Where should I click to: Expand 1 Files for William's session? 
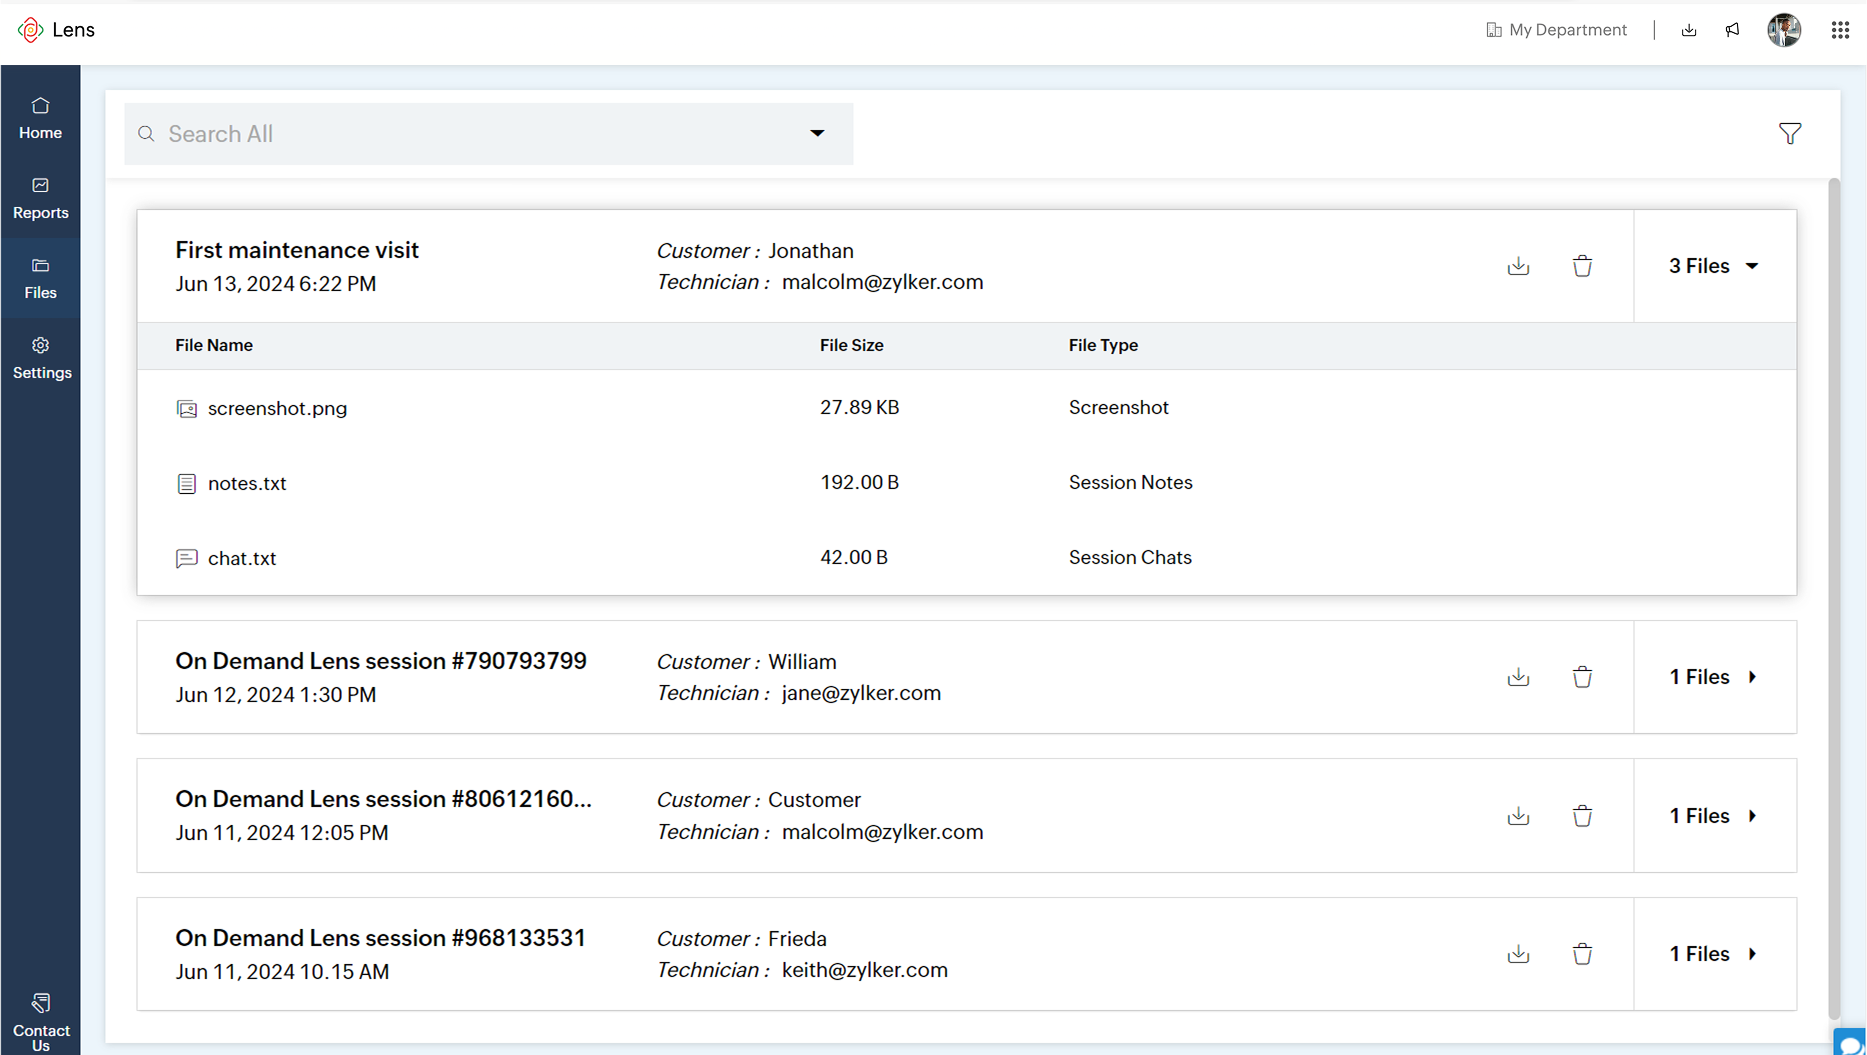1714,677
